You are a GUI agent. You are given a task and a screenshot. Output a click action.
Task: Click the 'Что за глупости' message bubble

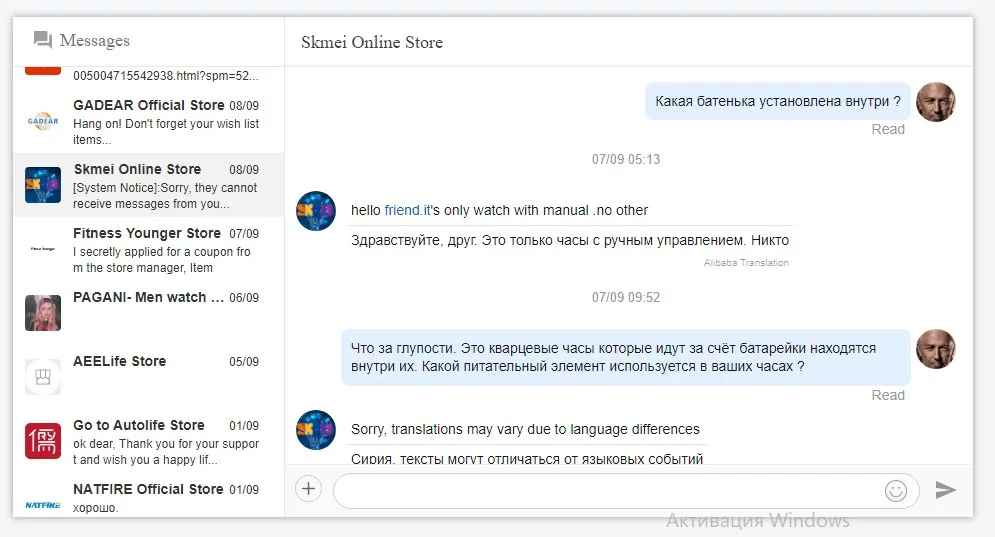(x=626, y=357)
